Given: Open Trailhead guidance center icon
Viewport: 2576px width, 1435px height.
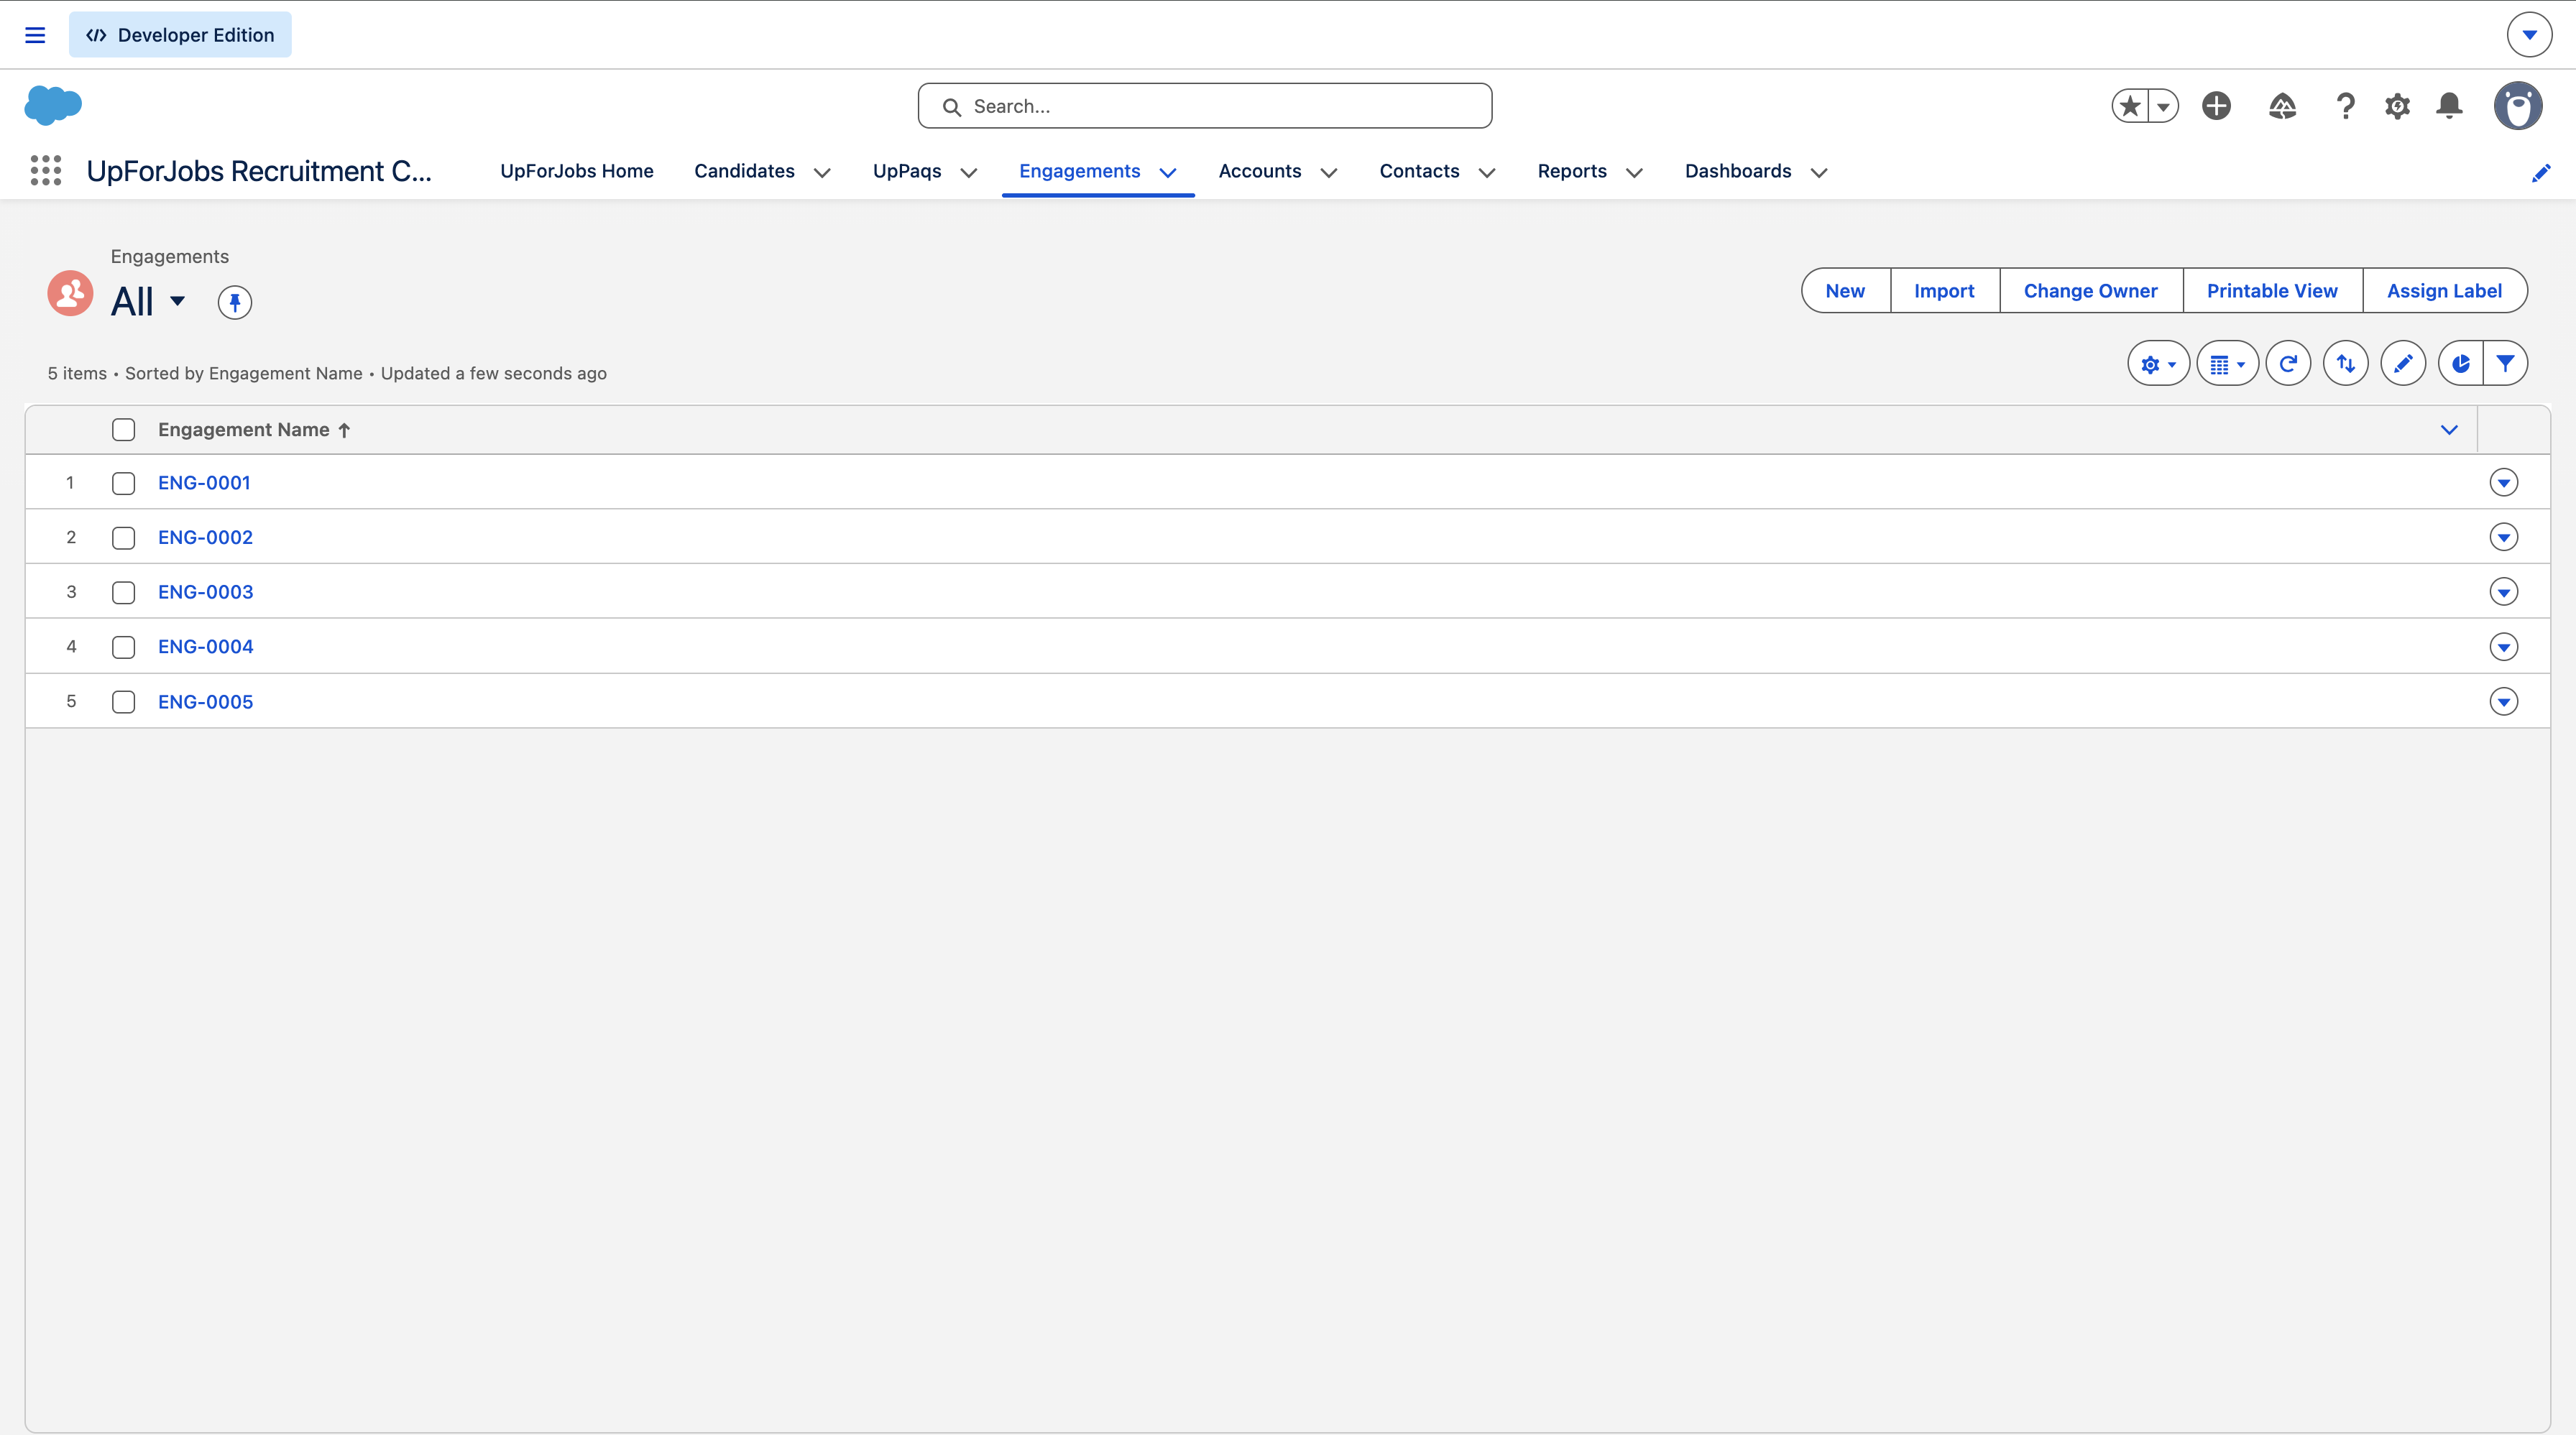Looking at the screenshot, I should tap(2282, 106).
